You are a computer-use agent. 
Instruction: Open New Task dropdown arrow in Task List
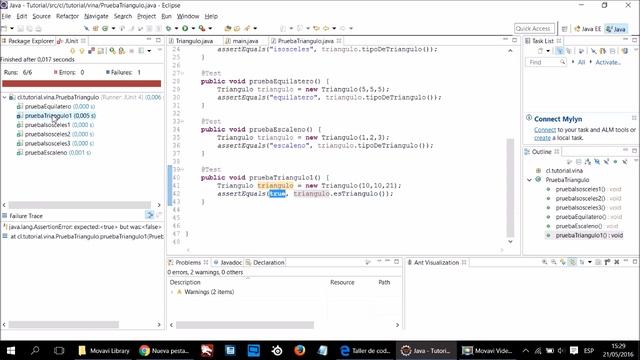[548, 51]
